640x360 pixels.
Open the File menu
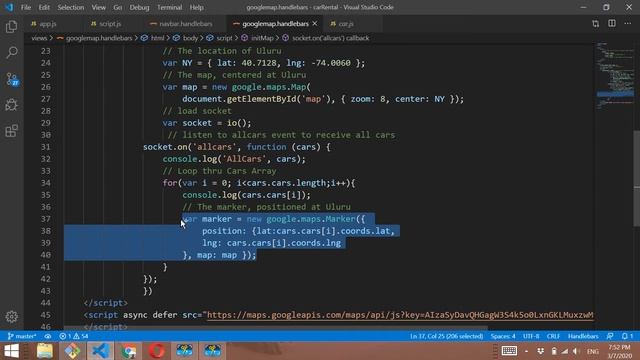pos(26,7)
